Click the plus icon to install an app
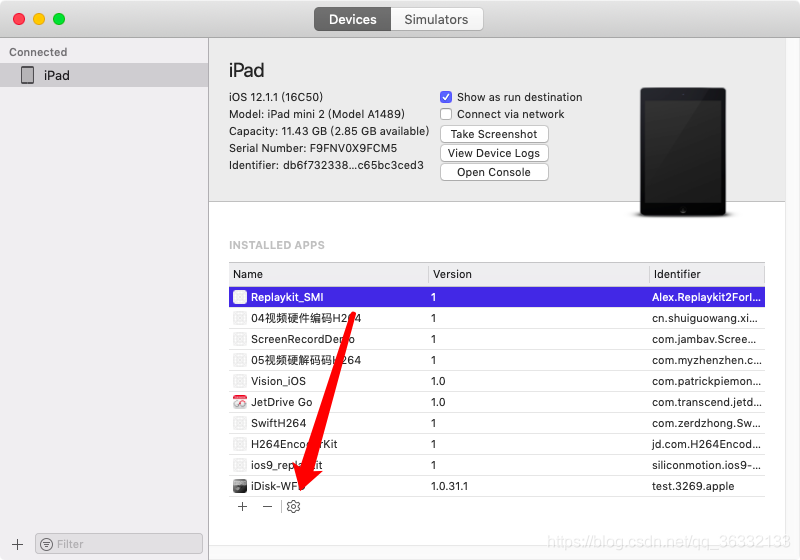This screenshot has height=560, width=800. pyautogui.click(x=243, y=506)
